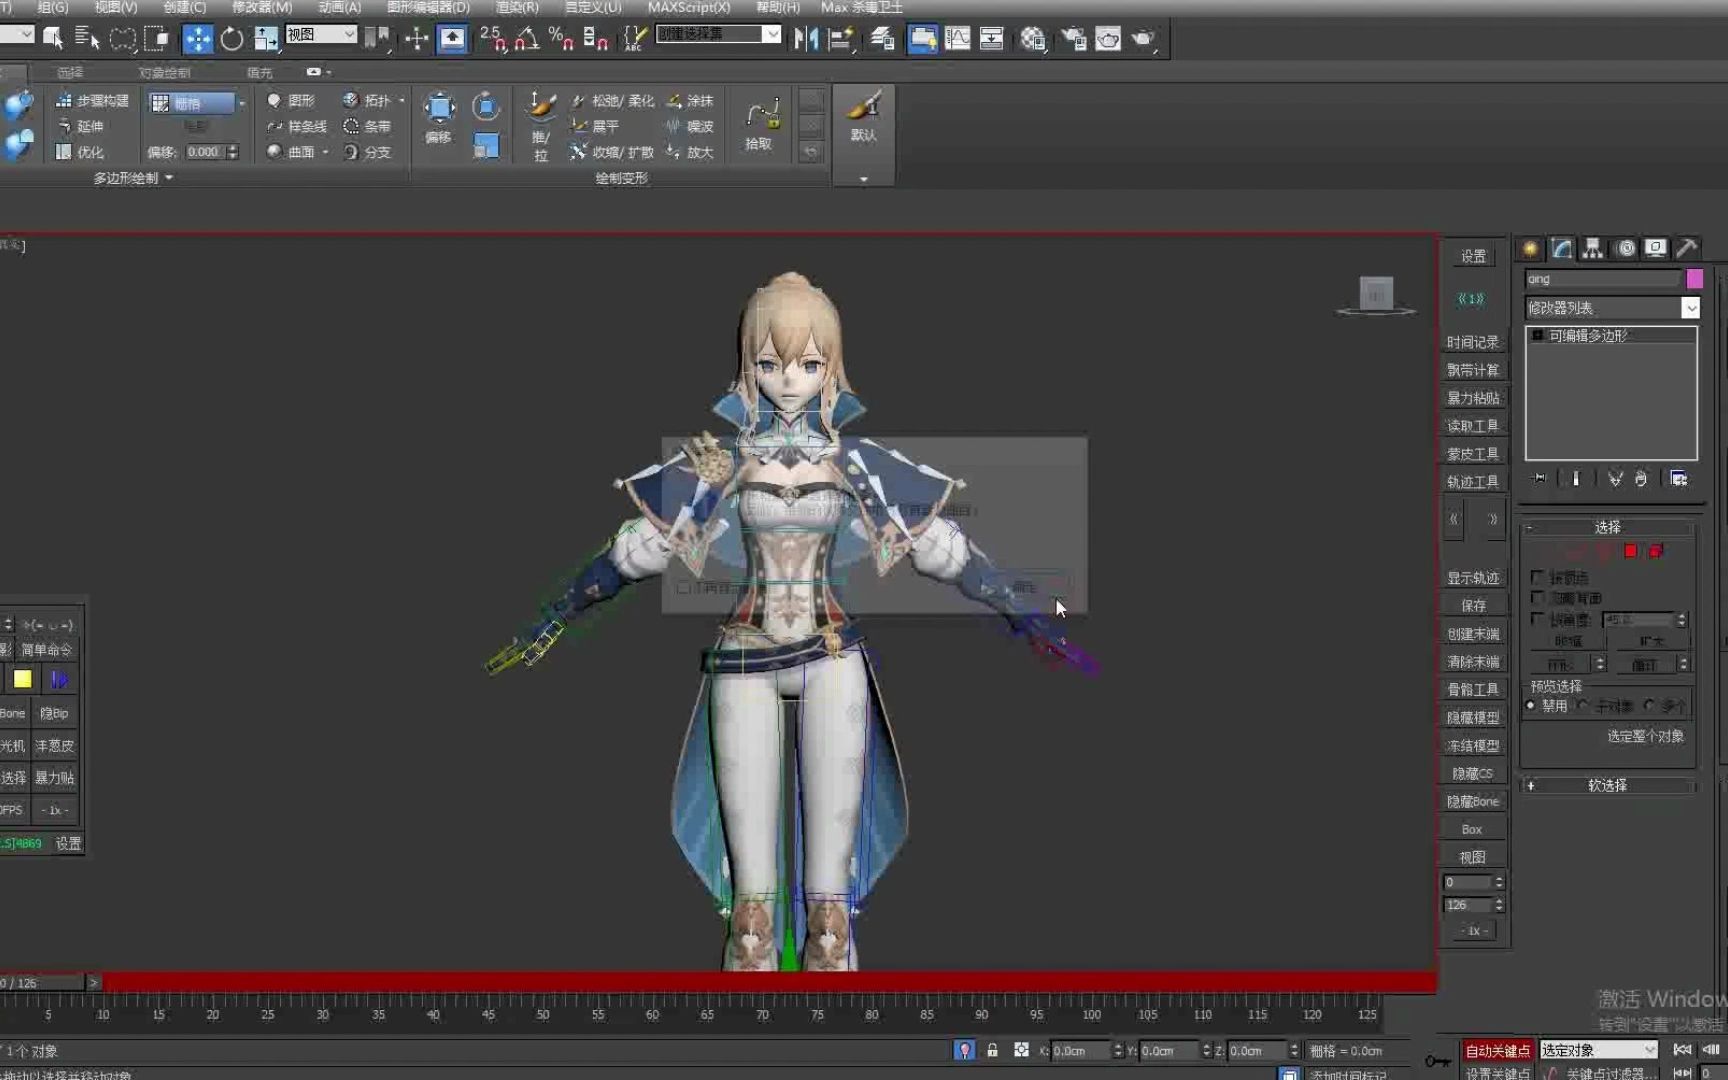Open the 渲染(R) menu

(517, 7)
